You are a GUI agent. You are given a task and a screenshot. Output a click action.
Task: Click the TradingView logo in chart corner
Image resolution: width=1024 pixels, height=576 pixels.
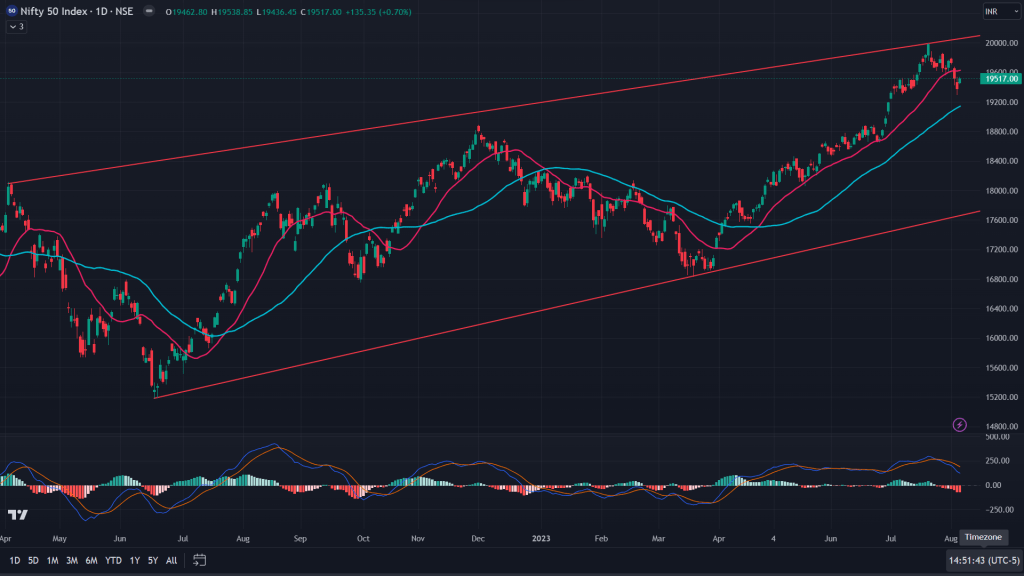[x=17, y=515]
